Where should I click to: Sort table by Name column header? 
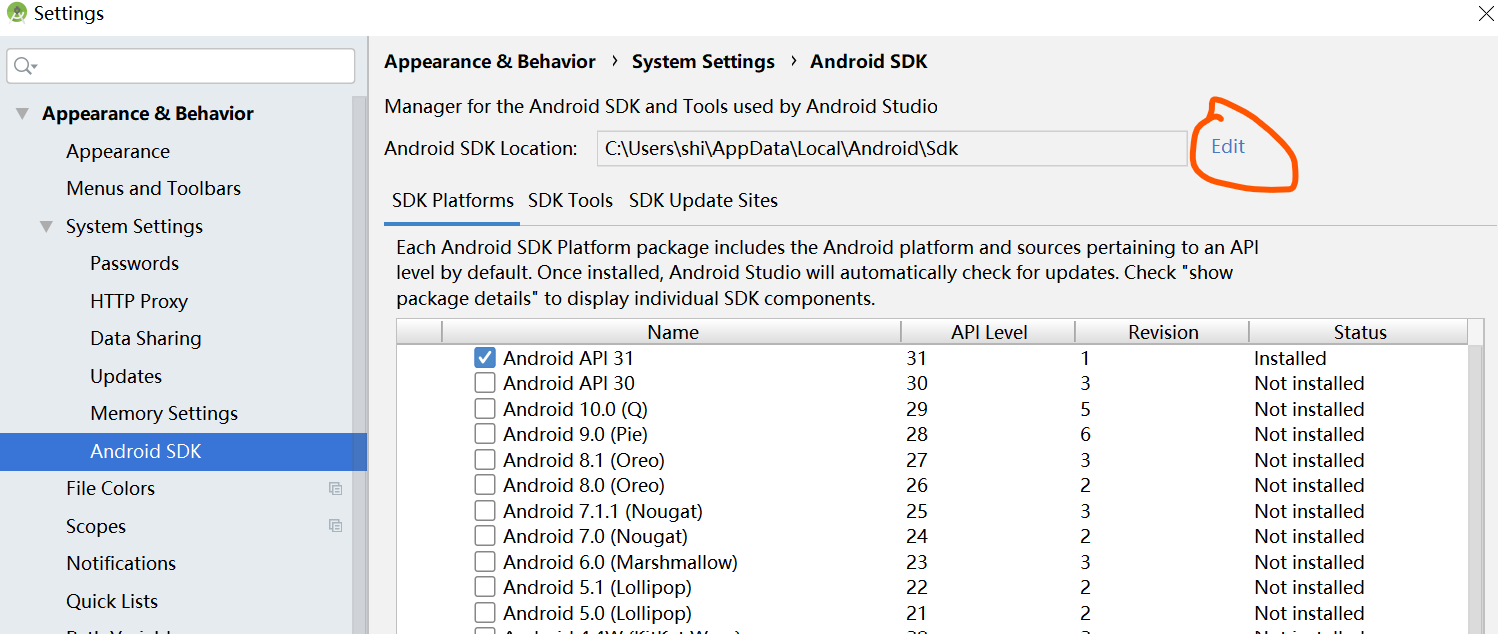click(x=672, y=333)
